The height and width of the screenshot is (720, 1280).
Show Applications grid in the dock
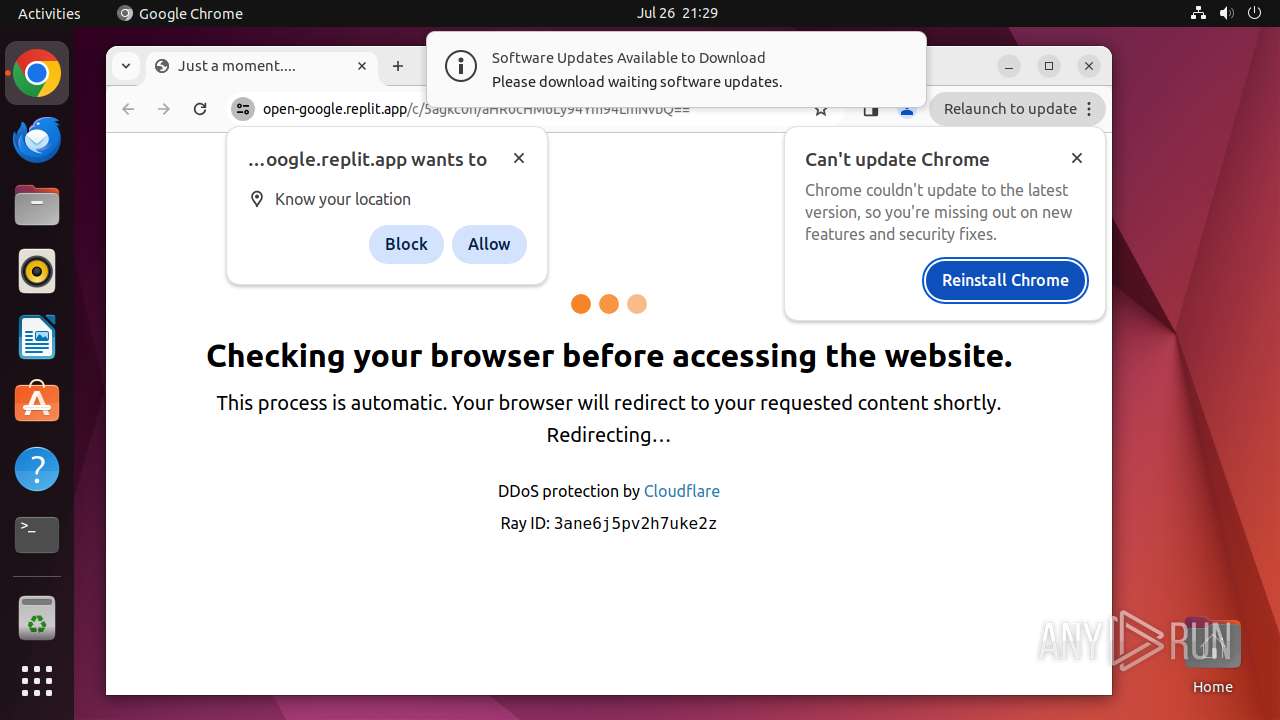pos(37,681)
